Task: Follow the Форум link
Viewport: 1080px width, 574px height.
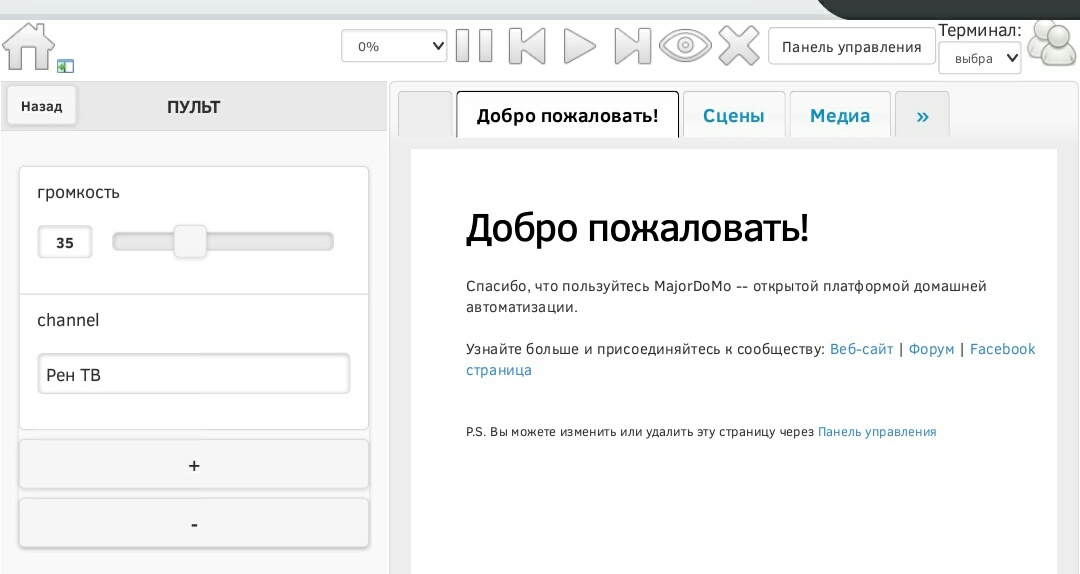Action: point(931,349)
